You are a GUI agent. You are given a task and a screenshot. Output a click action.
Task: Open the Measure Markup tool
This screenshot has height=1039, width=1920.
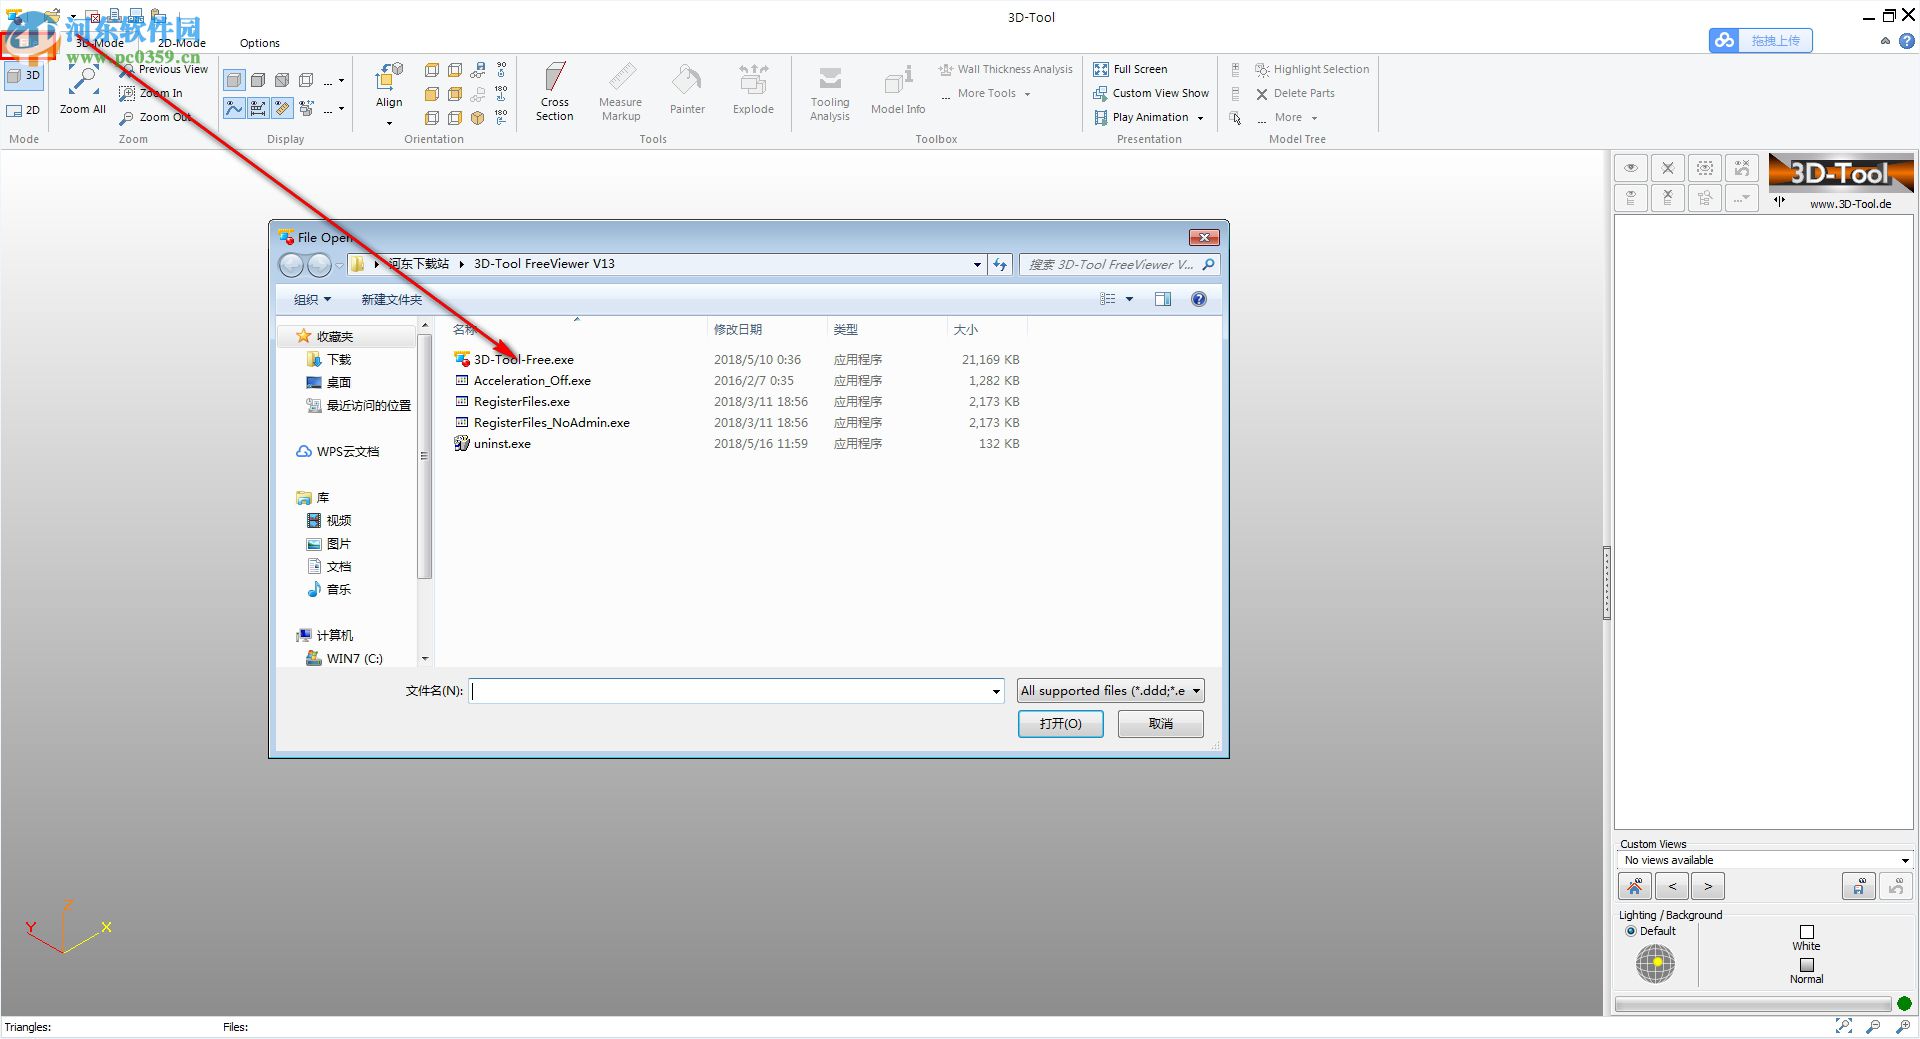(620, 90)
